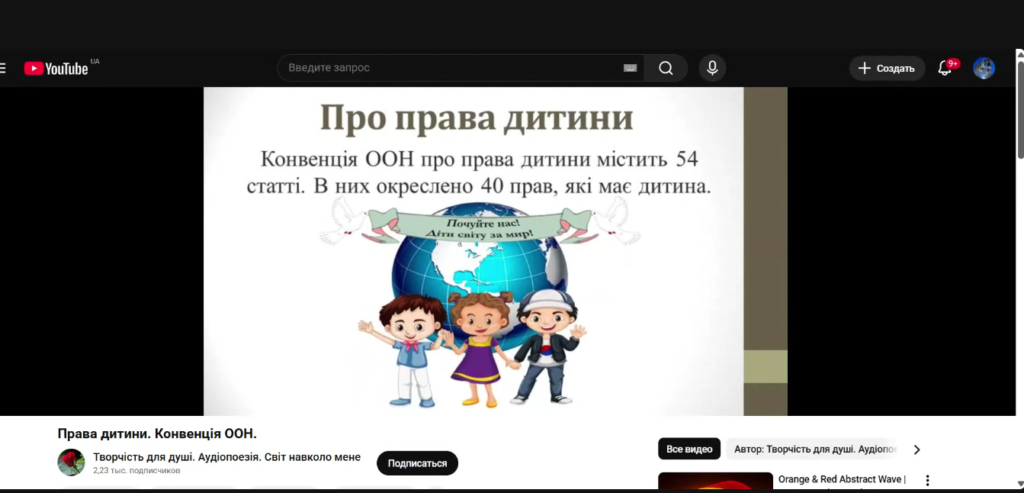Viewport: 1024px width, 493px height.
Task: Click the Создать button
Action: 887,68
